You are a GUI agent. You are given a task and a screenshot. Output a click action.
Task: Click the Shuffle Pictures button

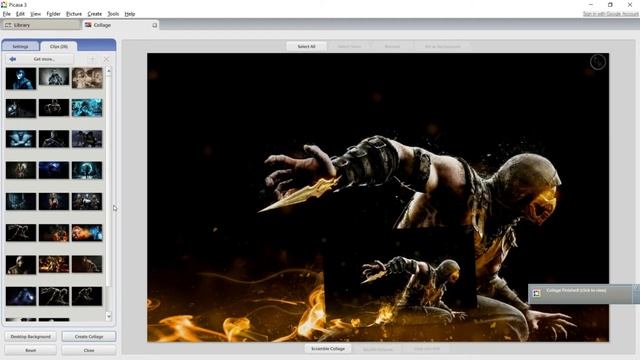click(x=378, y=349)
